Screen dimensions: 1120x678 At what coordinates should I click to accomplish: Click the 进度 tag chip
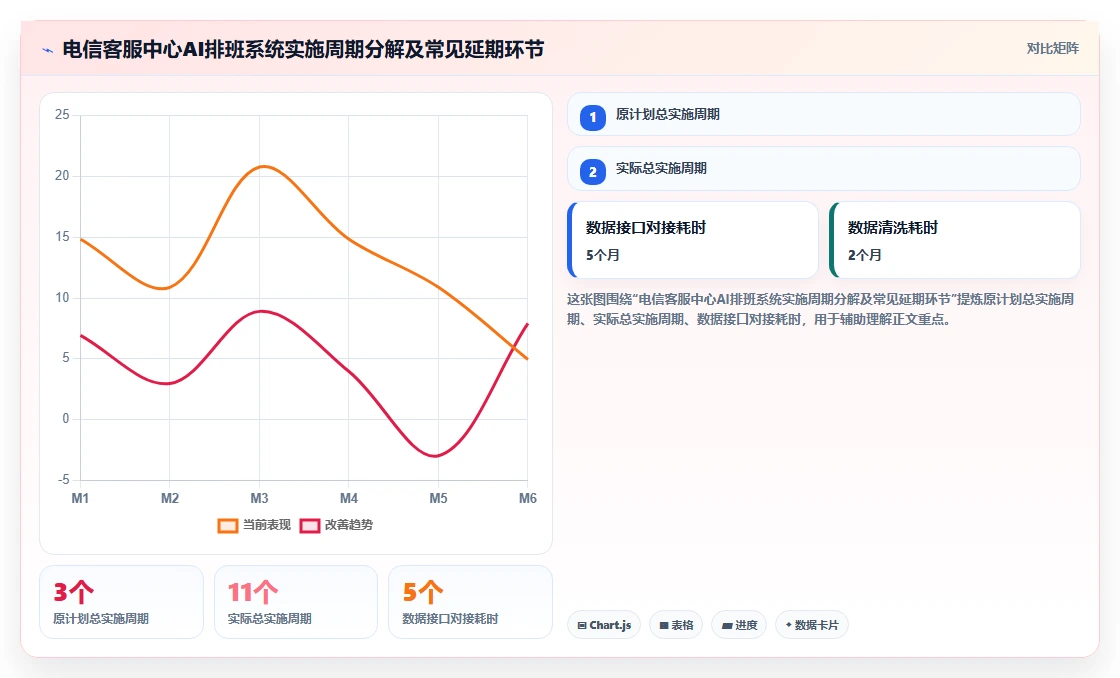point(739,625)
